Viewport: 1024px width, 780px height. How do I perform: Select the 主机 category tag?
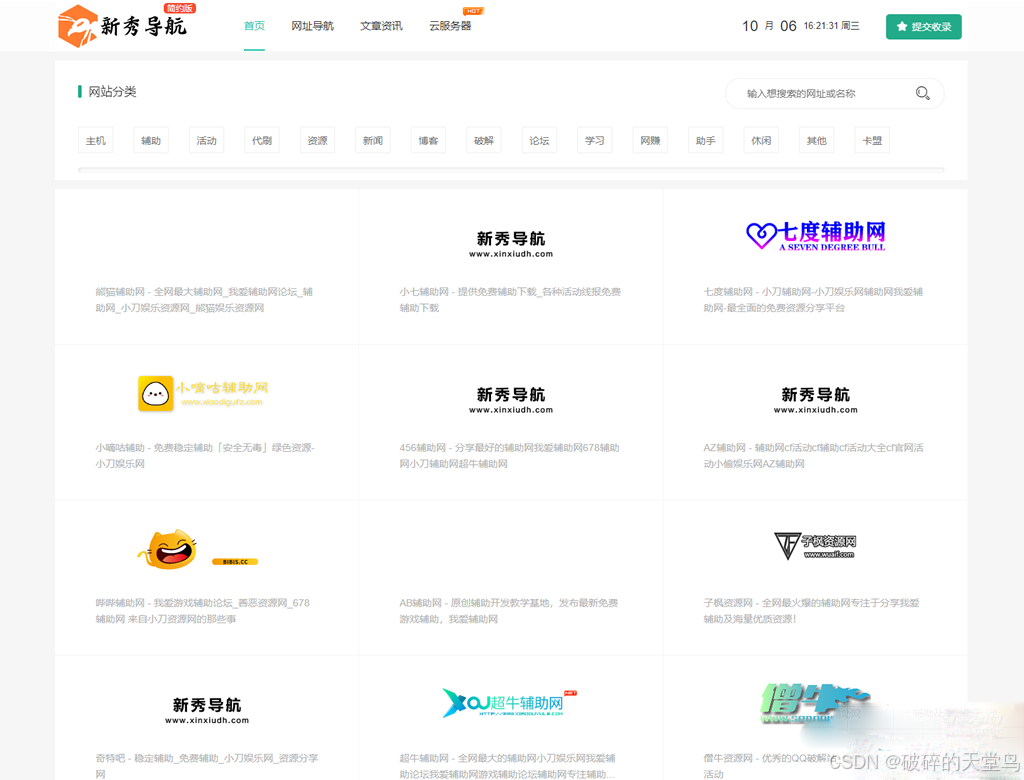[96, 140]
